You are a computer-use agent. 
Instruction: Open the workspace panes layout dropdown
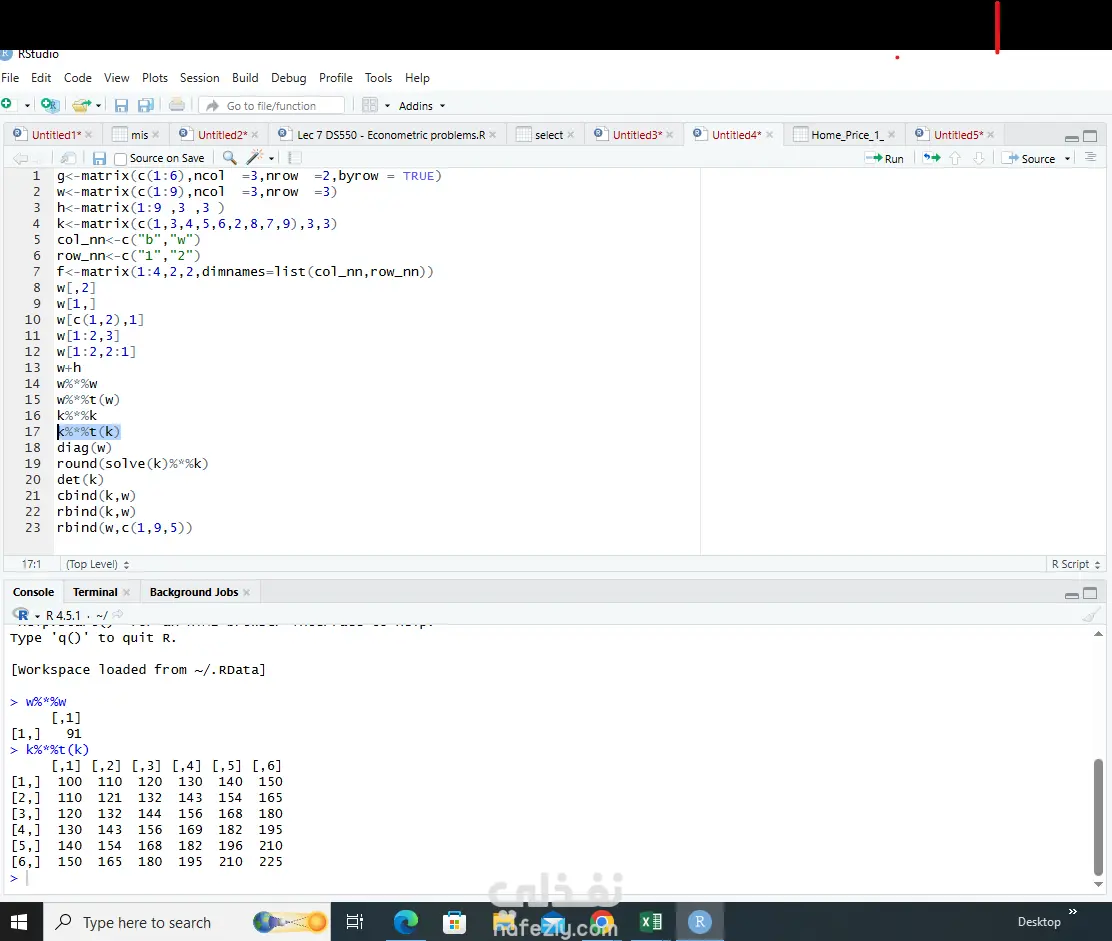[375, 106]
